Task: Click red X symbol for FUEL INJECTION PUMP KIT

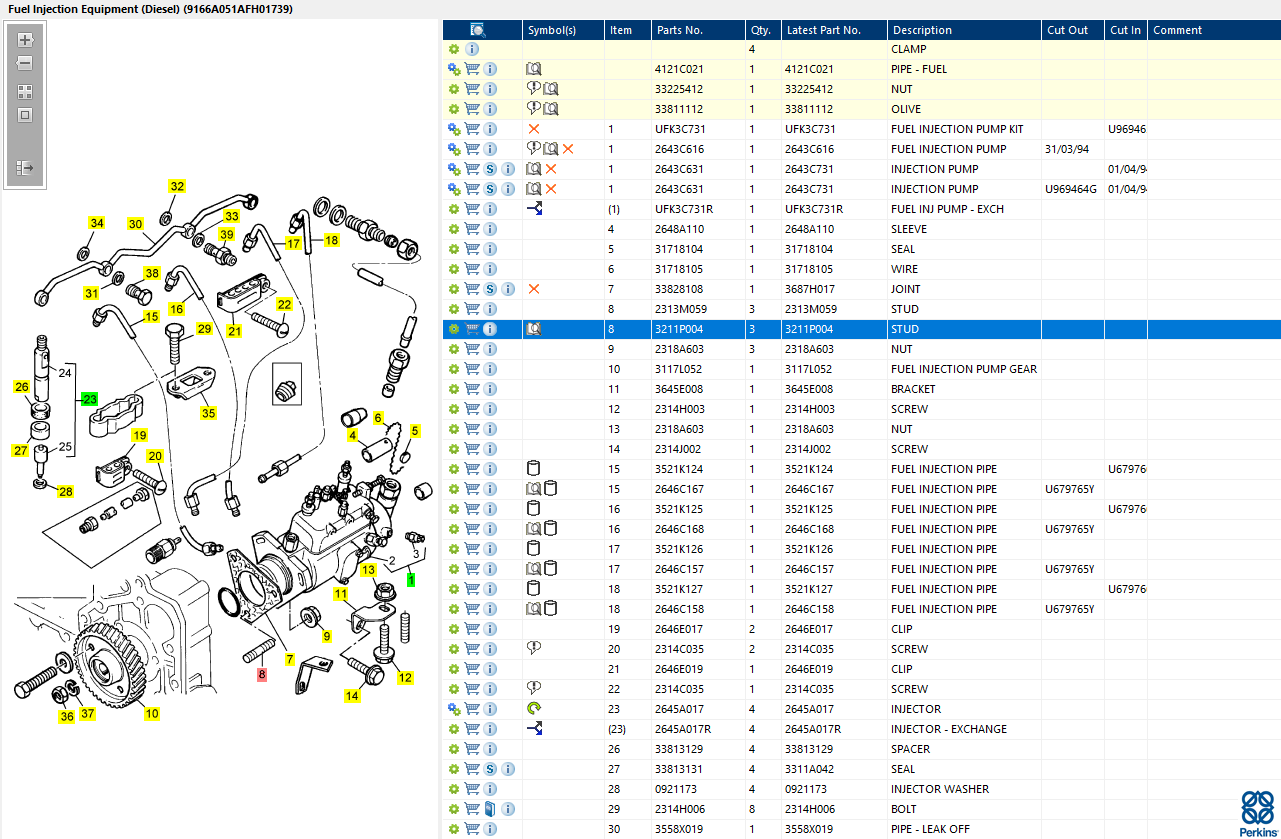Action: click(x=534, y=129)
